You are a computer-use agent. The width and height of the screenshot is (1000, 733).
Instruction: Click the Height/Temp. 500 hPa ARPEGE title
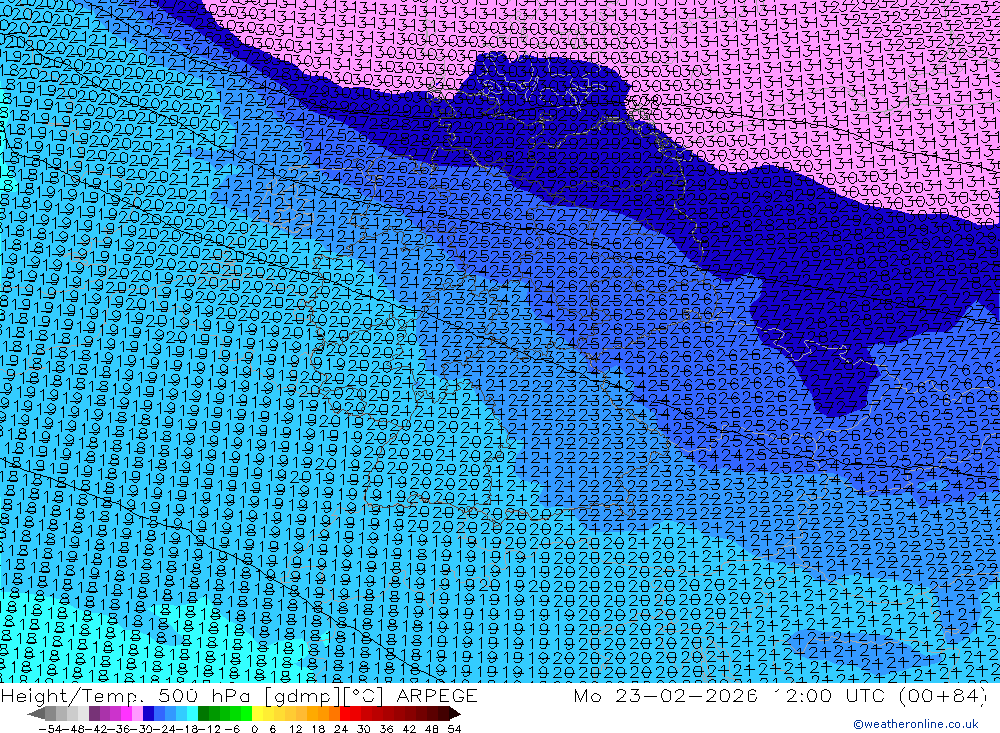[x=239, y=695]
